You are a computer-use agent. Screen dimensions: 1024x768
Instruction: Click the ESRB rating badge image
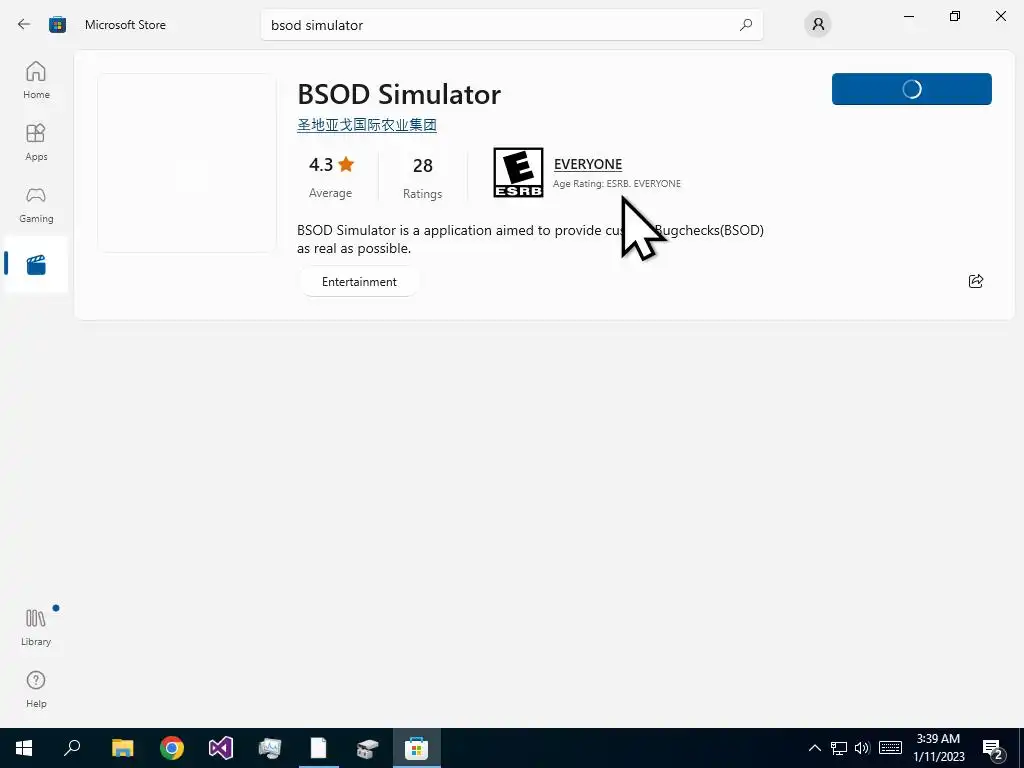pyautogui.click(x=518, y=172)
